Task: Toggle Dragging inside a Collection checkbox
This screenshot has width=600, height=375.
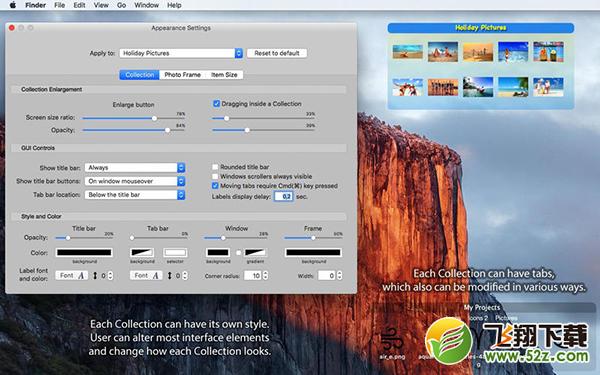Action: [216, 104]
